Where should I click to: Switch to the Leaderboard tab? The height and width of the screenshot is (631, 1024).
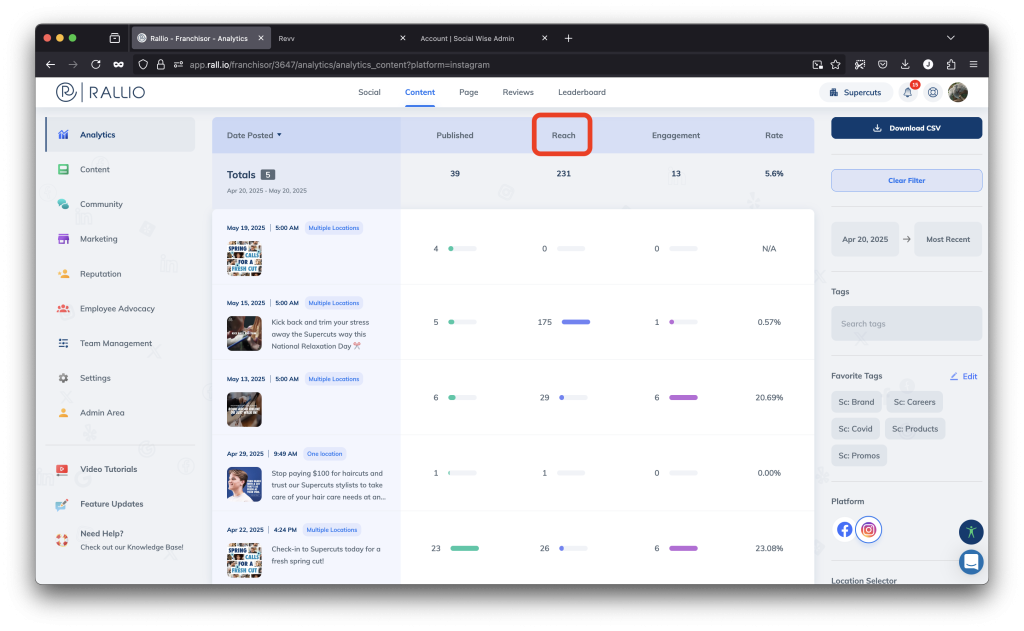click(x=582, y=92)
